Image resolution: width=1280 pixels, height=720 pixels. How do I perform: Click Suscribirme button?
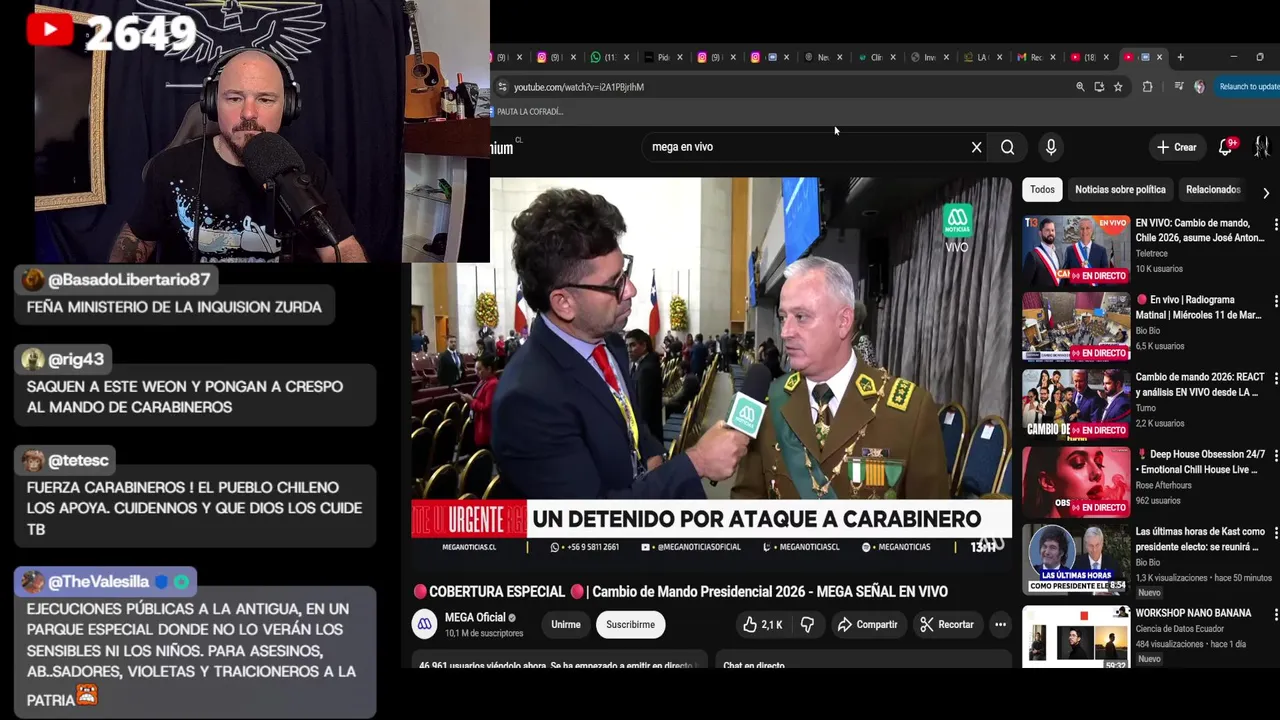click(630, 624)
